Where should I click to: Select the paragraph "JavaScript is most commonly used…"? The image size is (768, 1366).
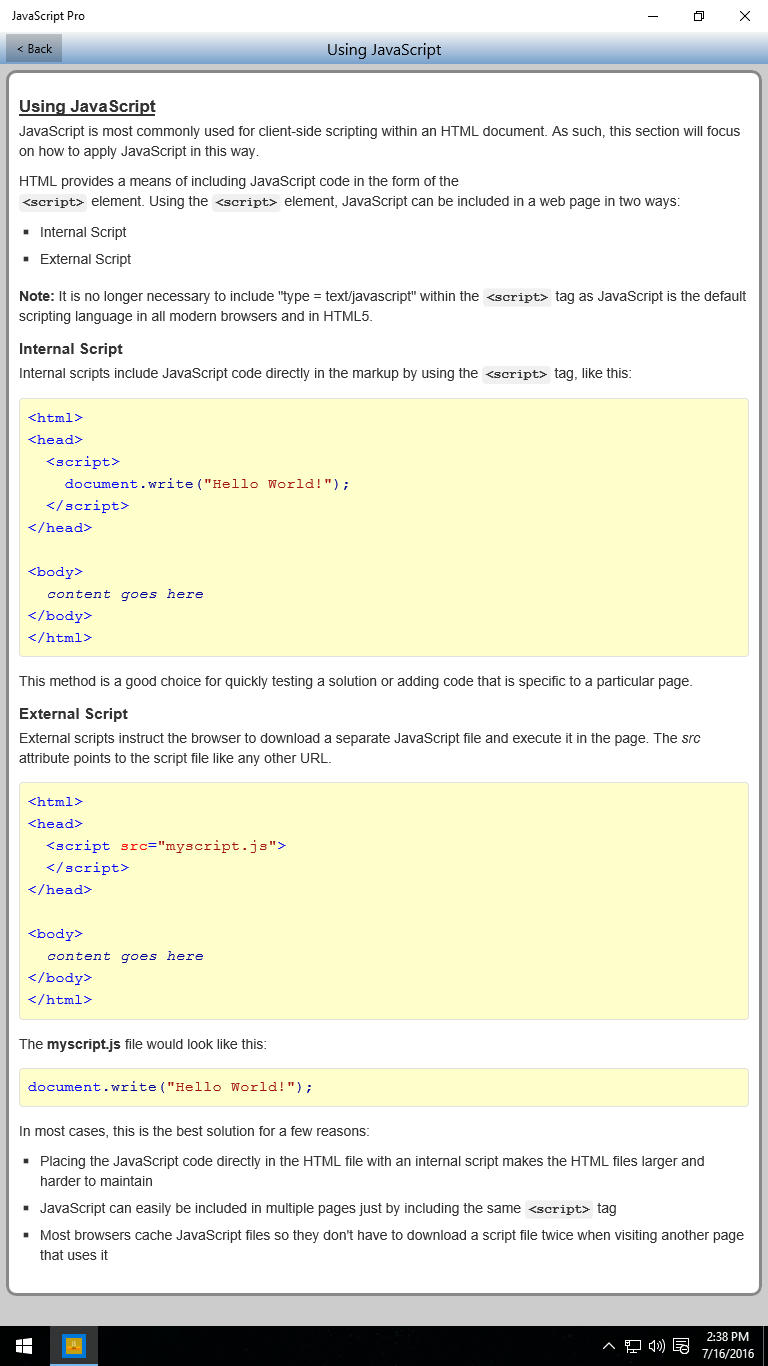click(x=380, y=141)
